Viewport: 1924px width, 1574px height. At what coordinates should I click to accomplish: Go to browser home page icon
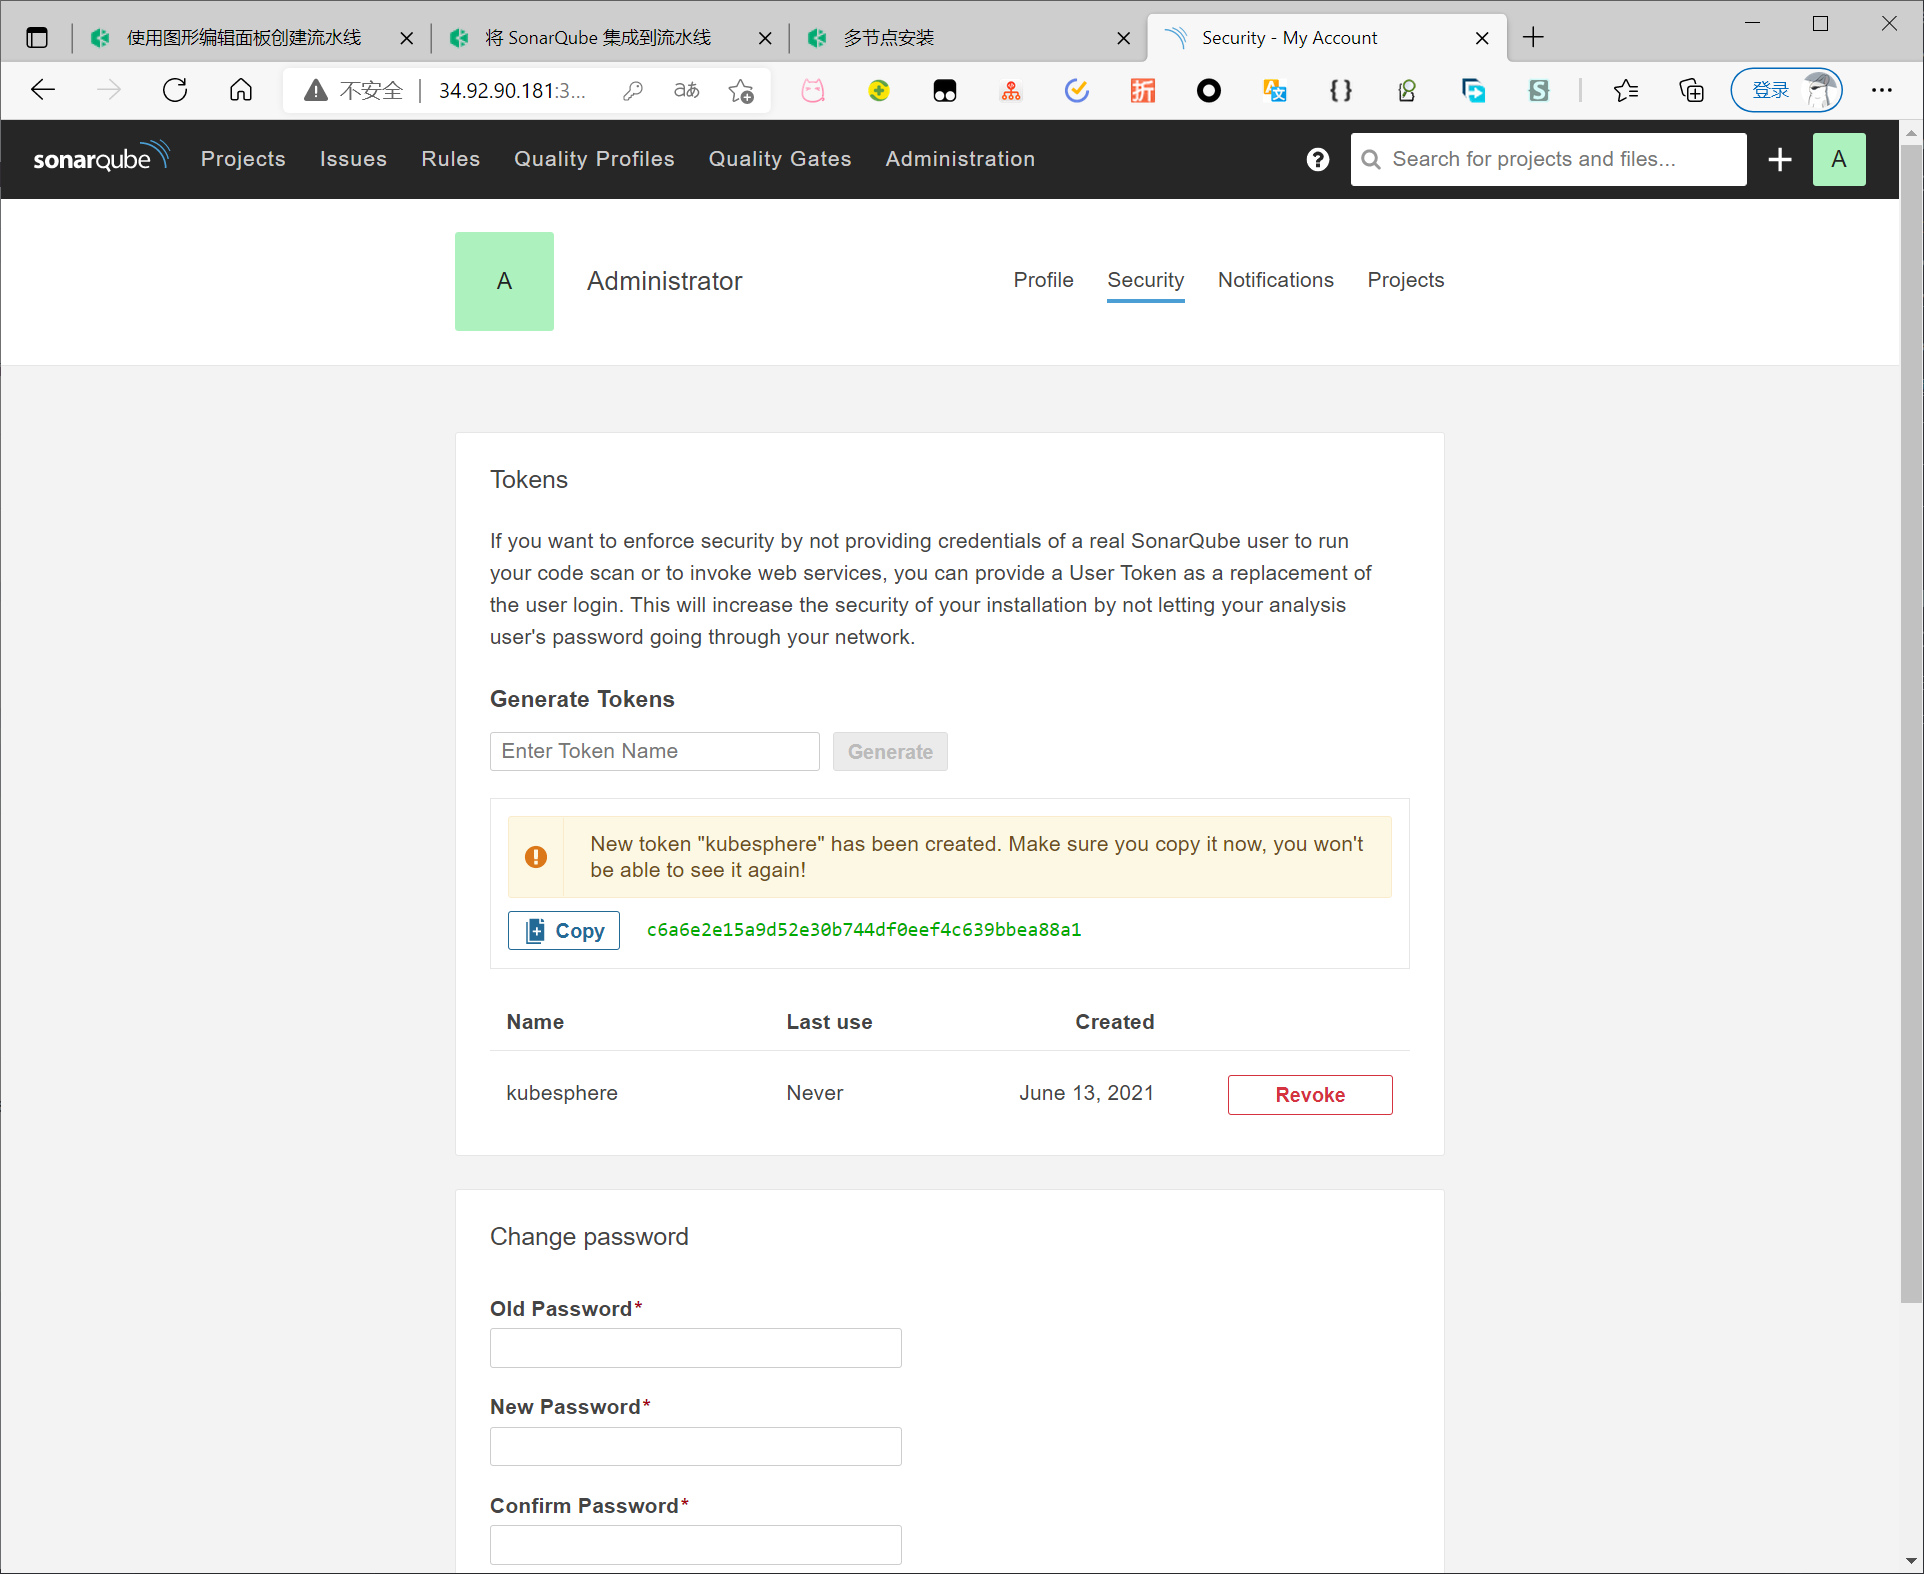pos(241,90)
